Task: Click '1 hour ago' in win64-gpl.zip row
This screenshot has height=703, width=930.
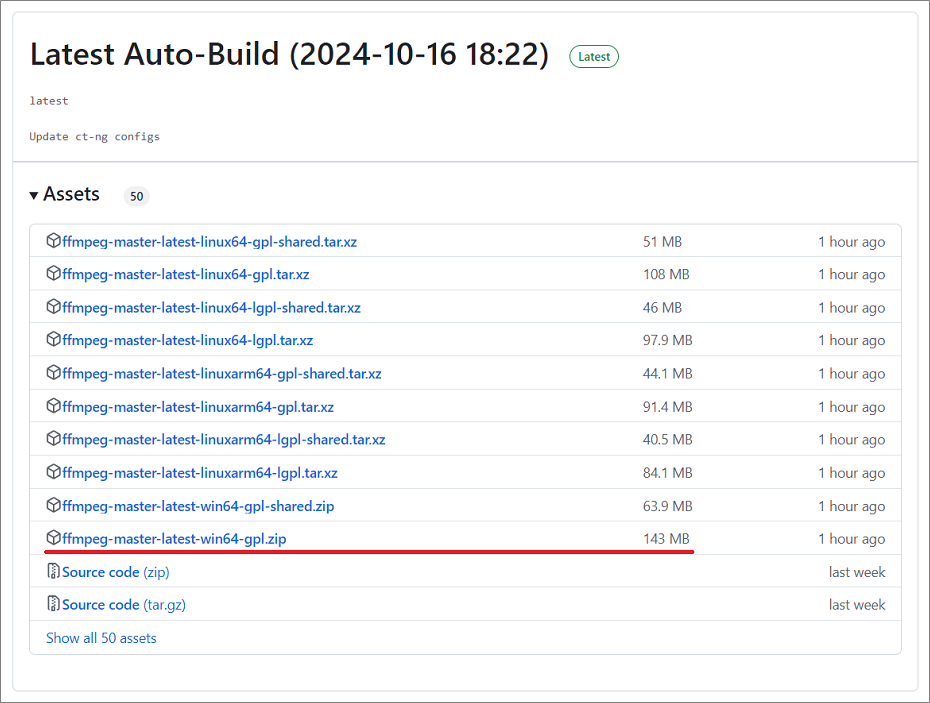Action: point(852,539)
